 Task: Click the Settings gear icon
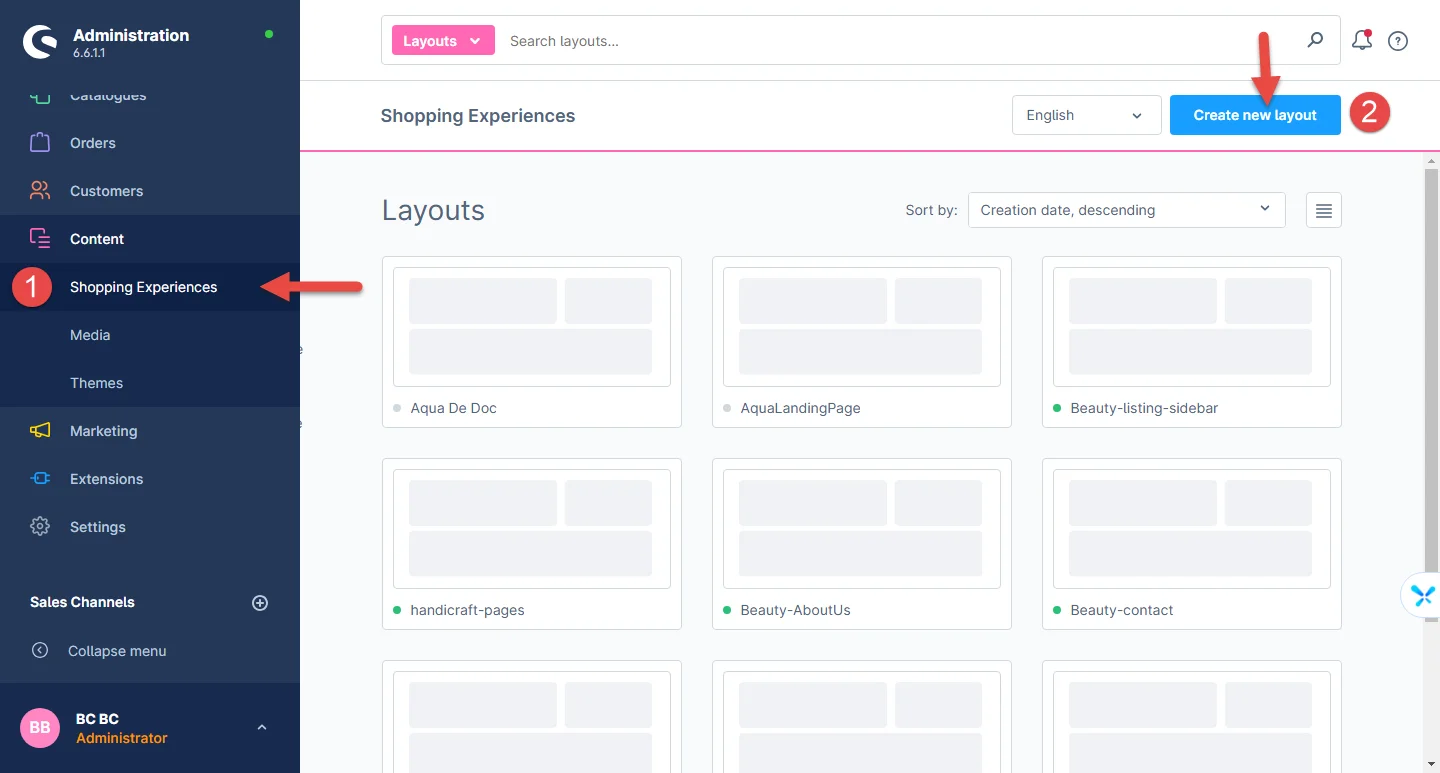pyautogui.click(x=40, y=527)
